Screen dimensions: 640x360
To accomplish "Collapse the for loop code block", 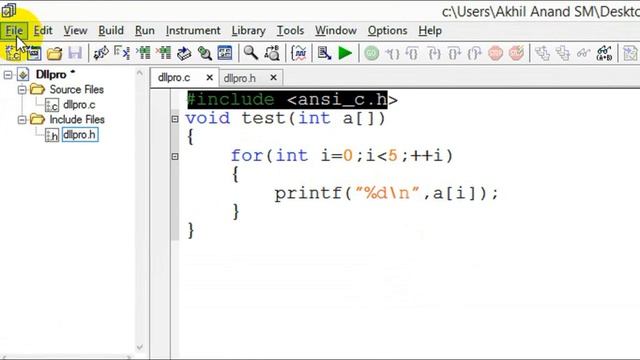I will pos(175,157).
